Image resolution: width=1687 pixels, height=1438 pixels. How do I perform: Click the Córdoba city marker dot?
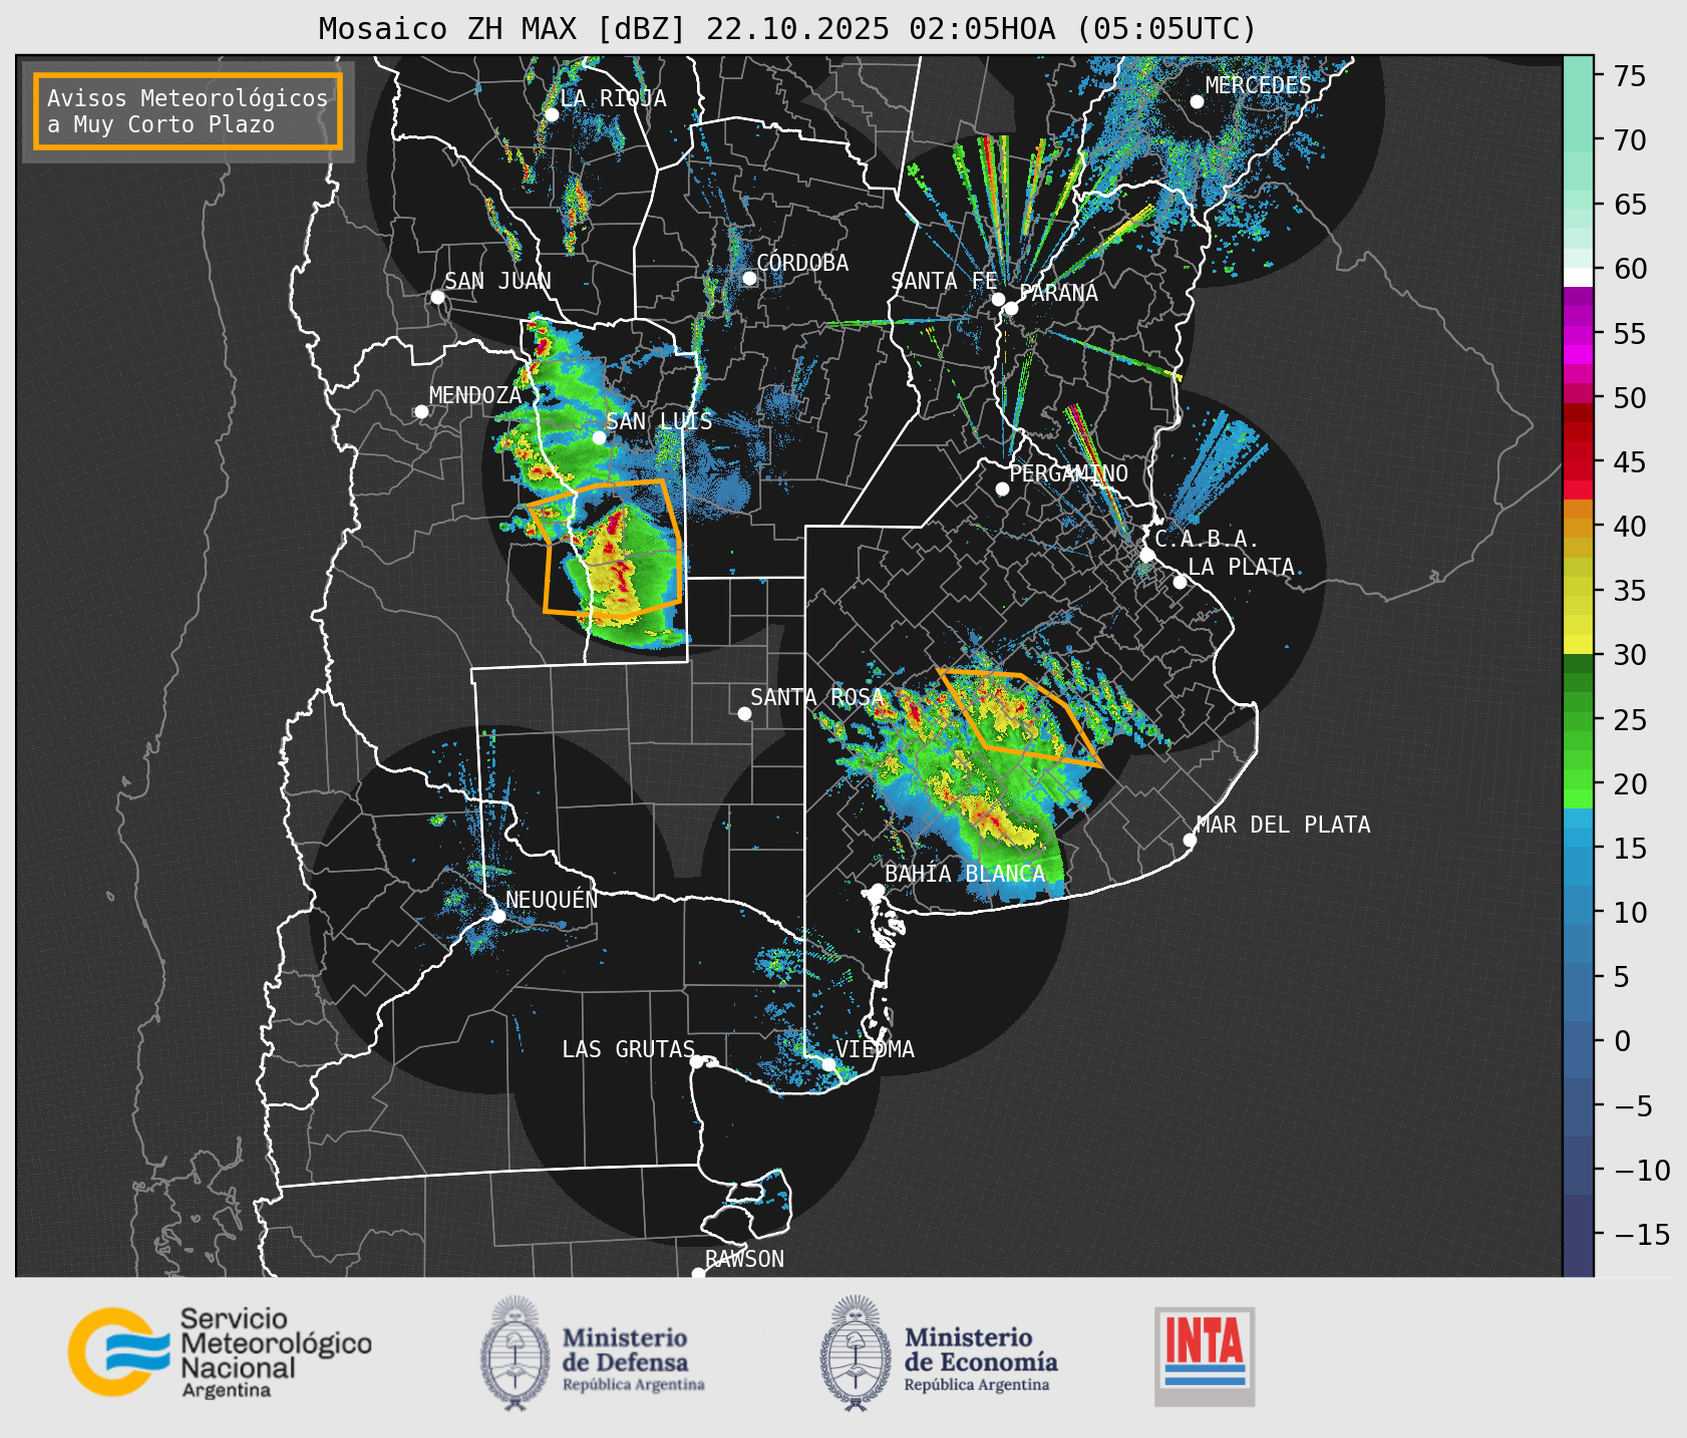tap(749, 278)
